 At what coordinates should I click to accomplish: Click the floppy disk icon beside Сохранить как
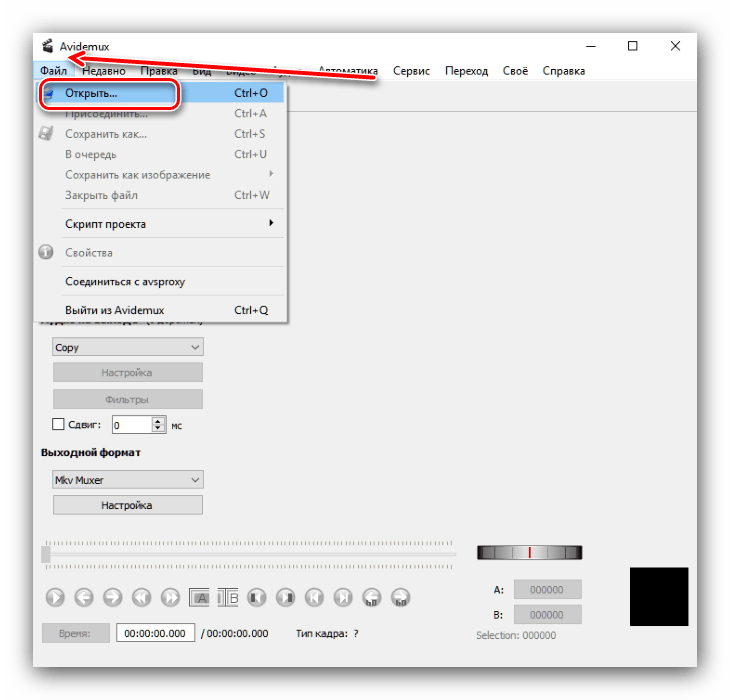[46, 134]
